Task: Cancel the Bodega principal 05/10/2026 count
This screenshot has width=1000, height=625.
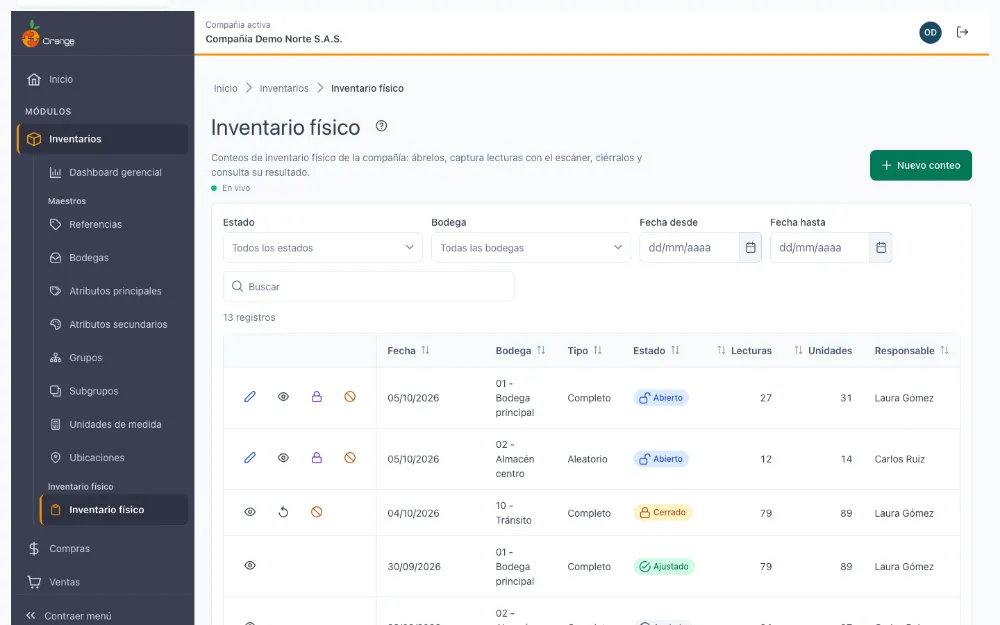Action: tap(349, 397)
